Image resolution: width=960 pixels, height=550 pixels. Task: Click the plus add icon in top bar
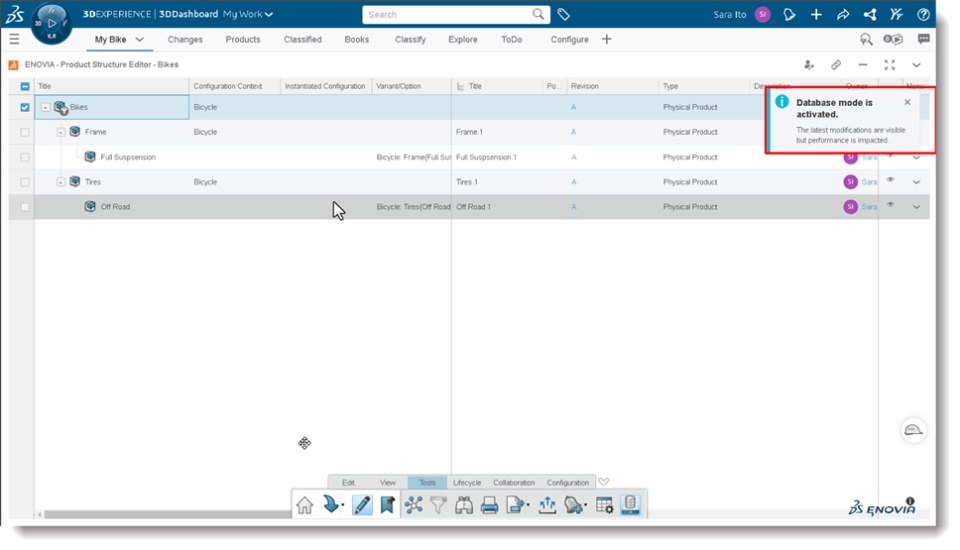click(816, 14)
